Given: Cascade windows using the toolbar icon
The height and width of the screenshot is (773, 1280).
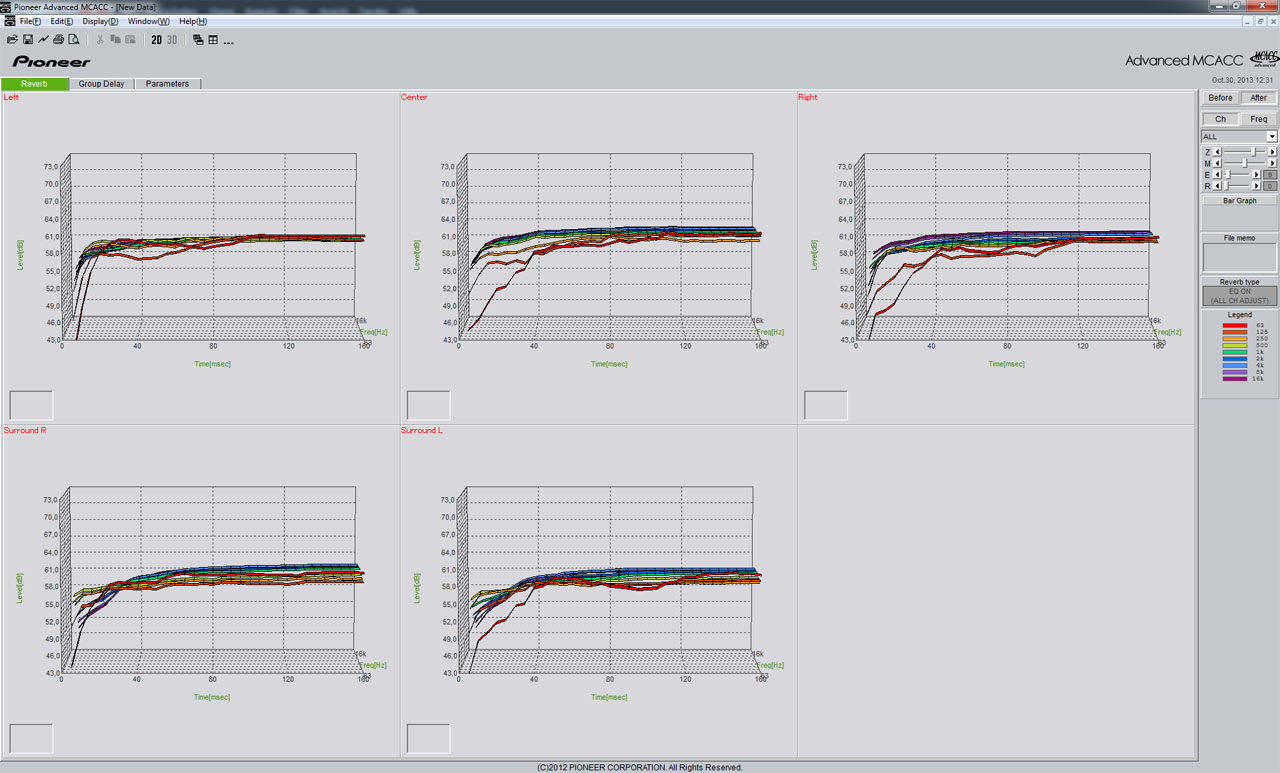Looking at the screenshot, I should click(198, 40).
